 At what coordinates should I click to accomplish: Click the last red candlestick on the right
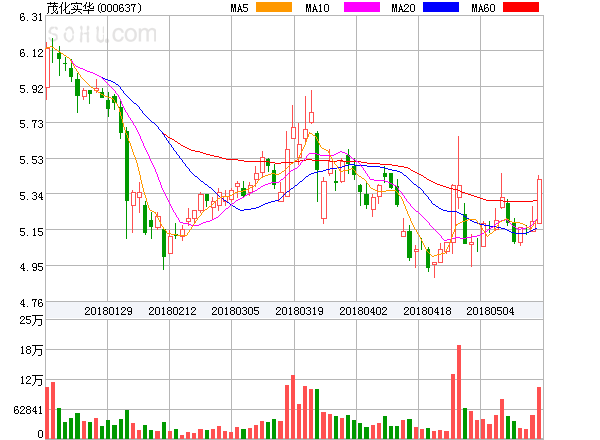[x=539, y=201]
